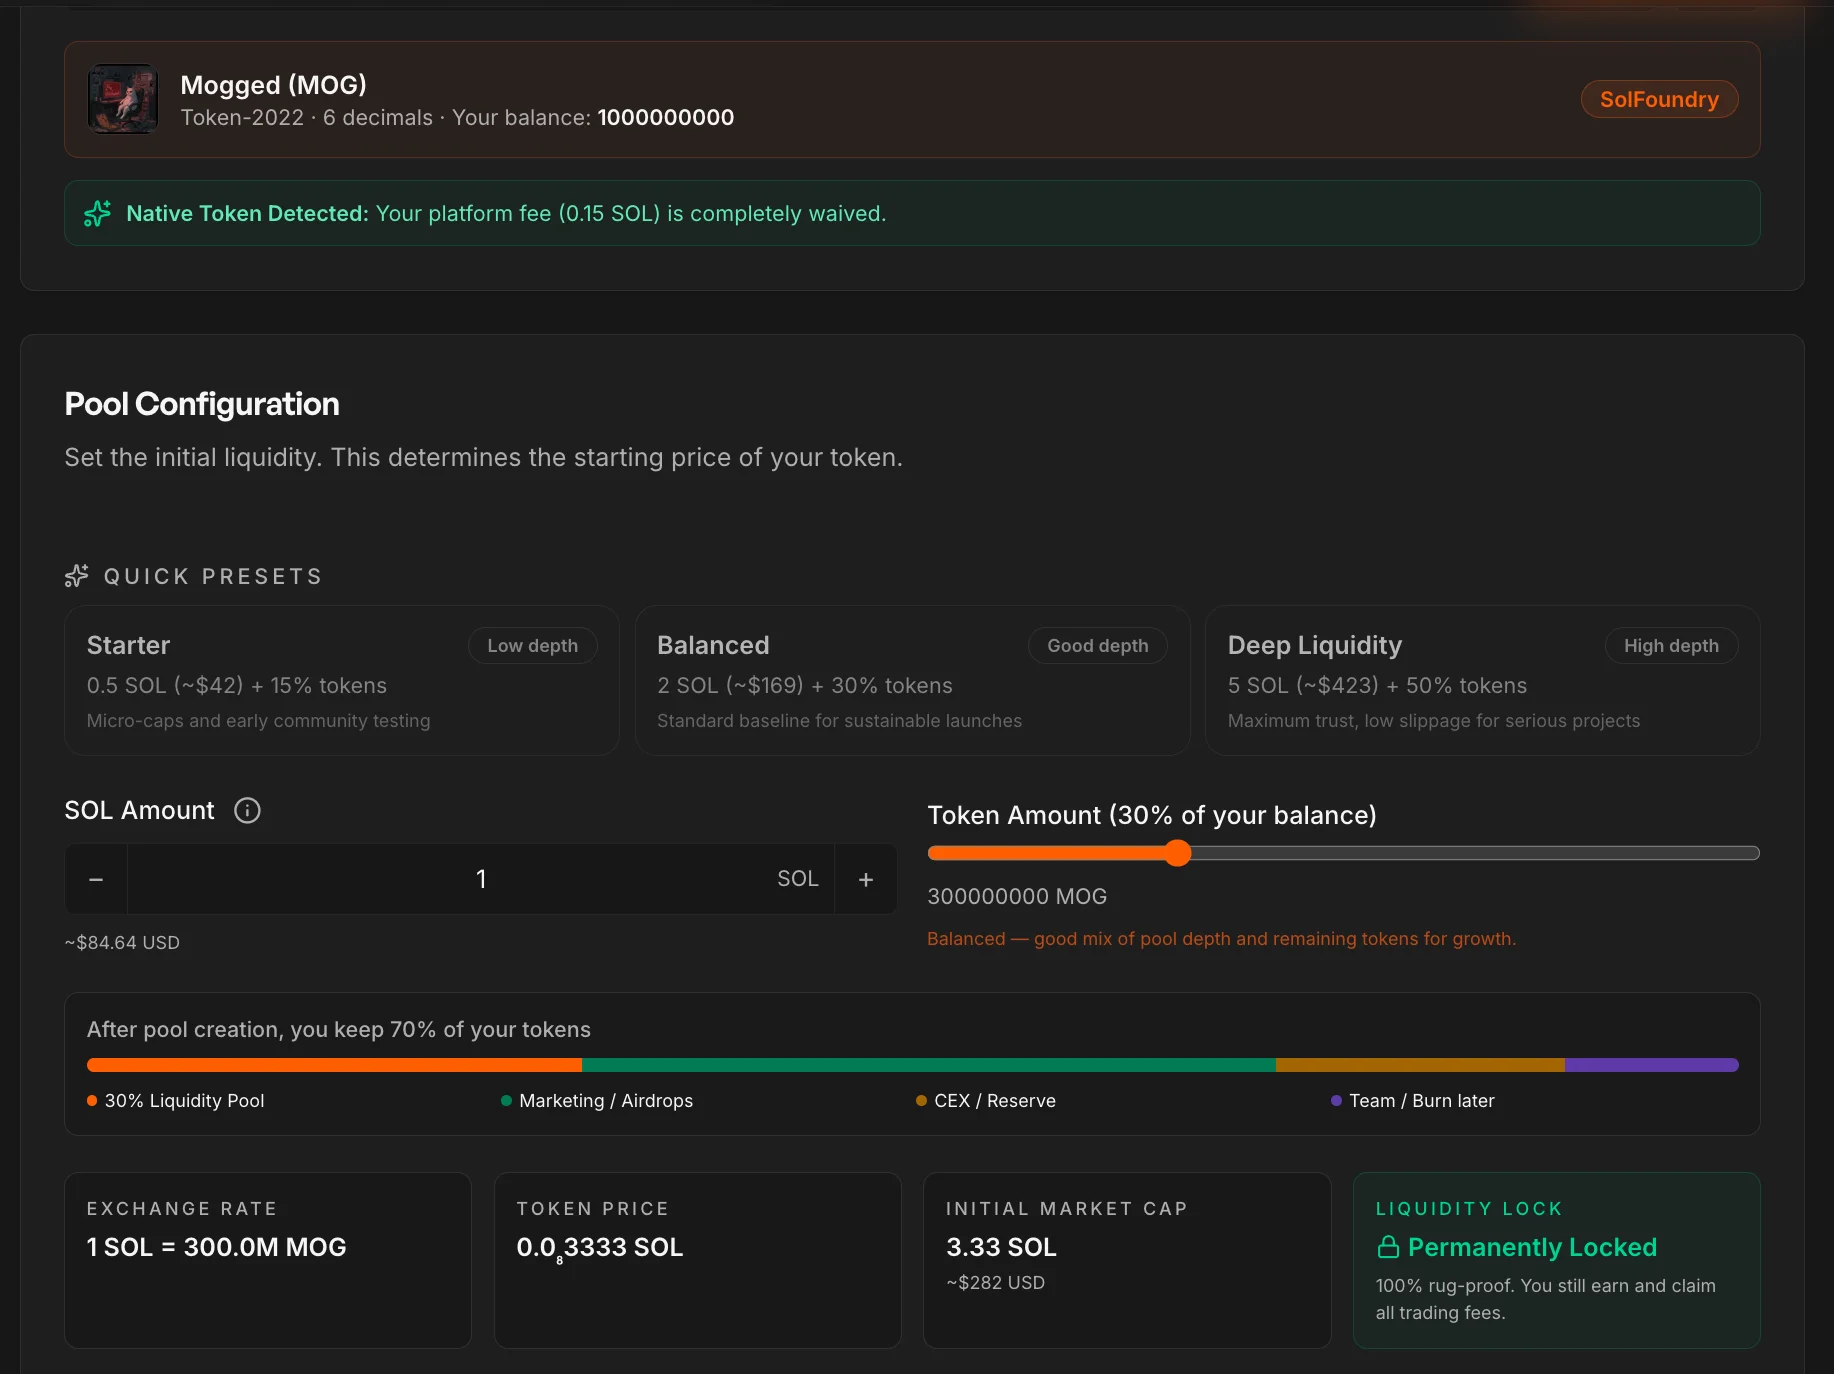Screen dimensions: 1834x1374
Task: Click the sparkle icon beside Native Token Detected
Action: click(x=97, y=213)
